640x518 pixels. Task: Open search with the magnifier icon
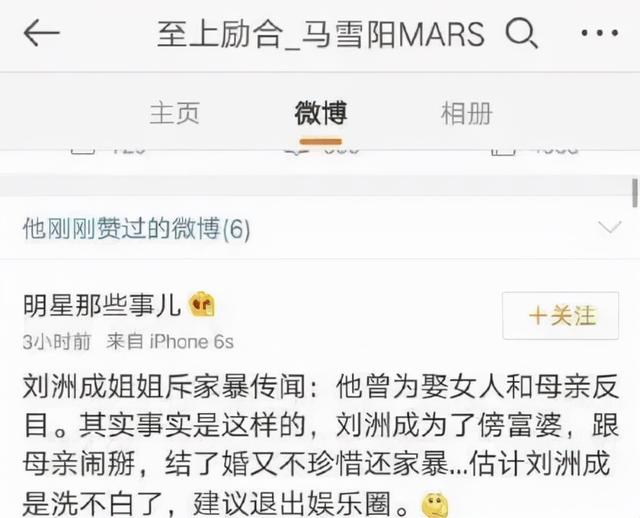coord(521,34)
